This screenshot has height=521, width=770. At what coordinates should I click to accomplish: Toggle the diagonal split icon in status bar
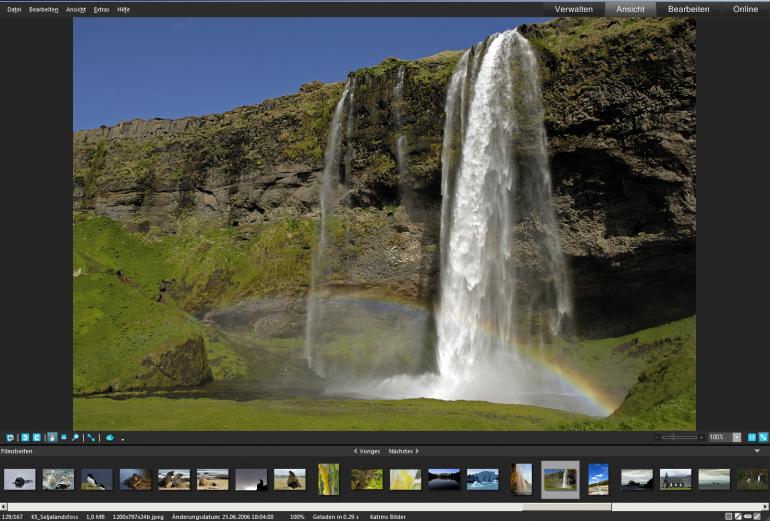coord(738,517)
